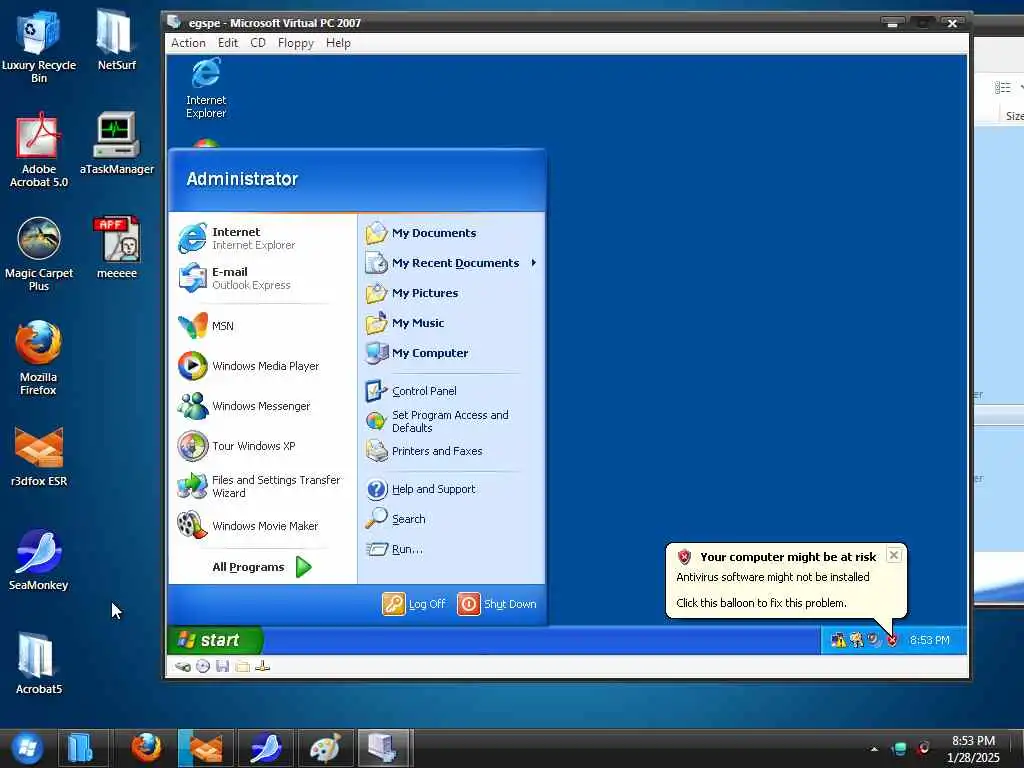Viewport: 1024px width, 768px height.
Task: Click the CD drive status icon in Virtual PC
Action: 203,667
